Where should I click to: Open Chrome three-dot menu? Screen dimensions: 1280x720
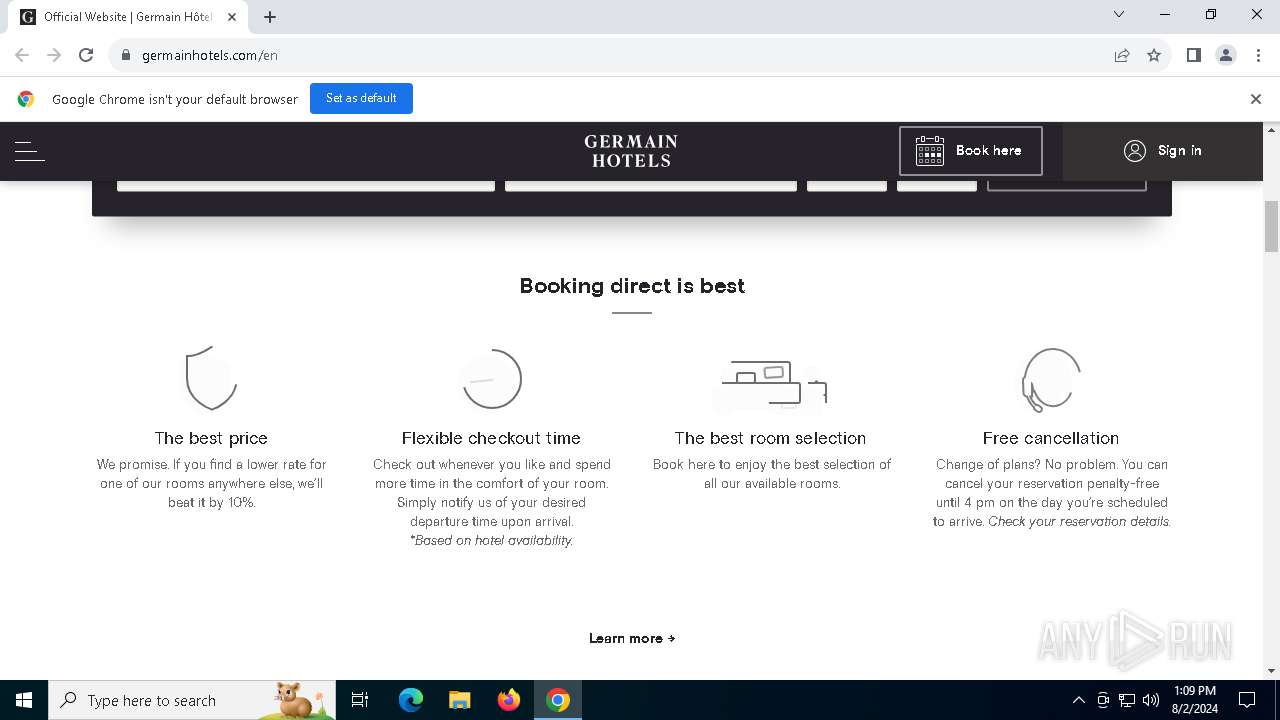pos(1258,56)
